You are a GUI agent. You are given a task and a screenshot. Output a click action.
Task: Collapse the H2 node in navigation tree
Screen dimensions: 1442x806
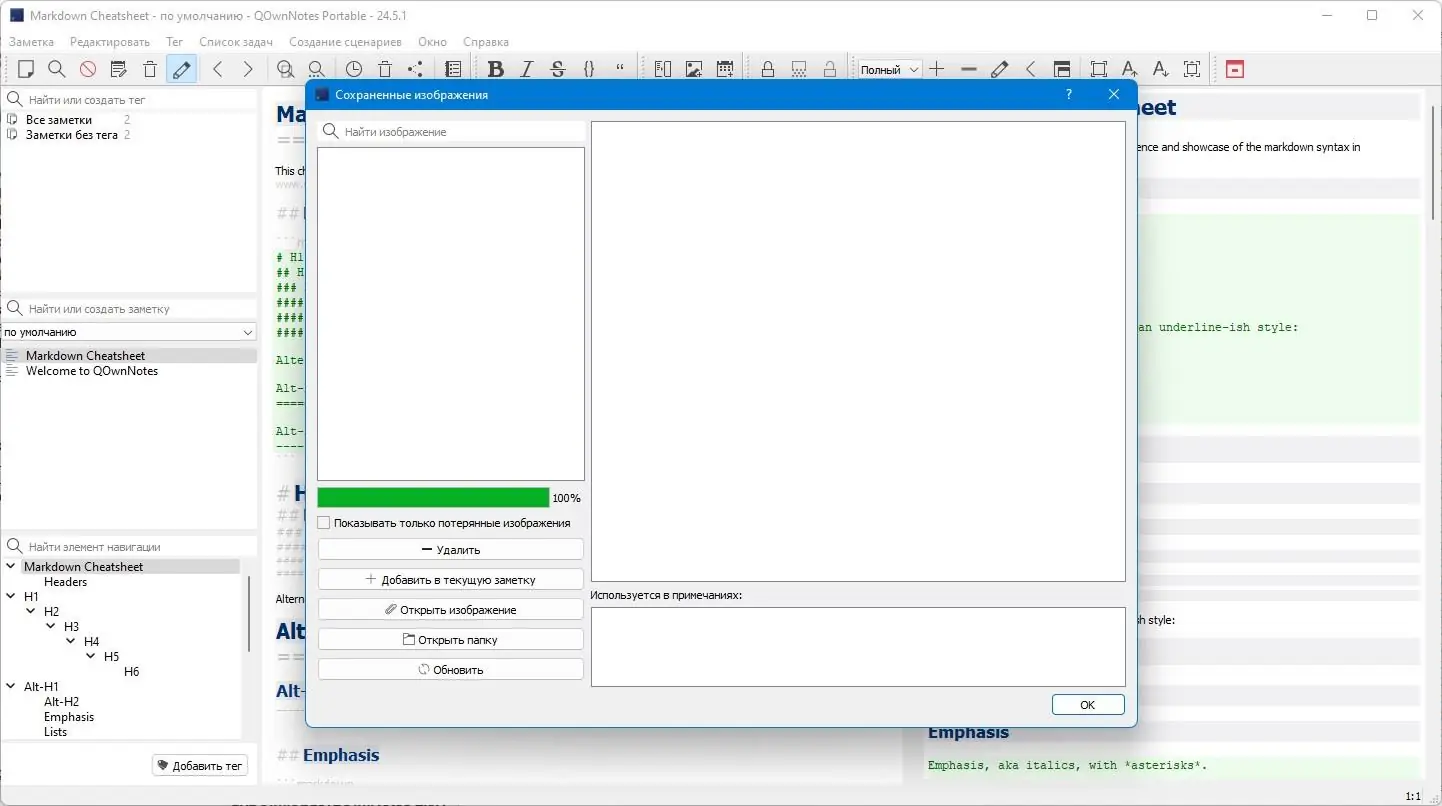[x=31, y=611]
